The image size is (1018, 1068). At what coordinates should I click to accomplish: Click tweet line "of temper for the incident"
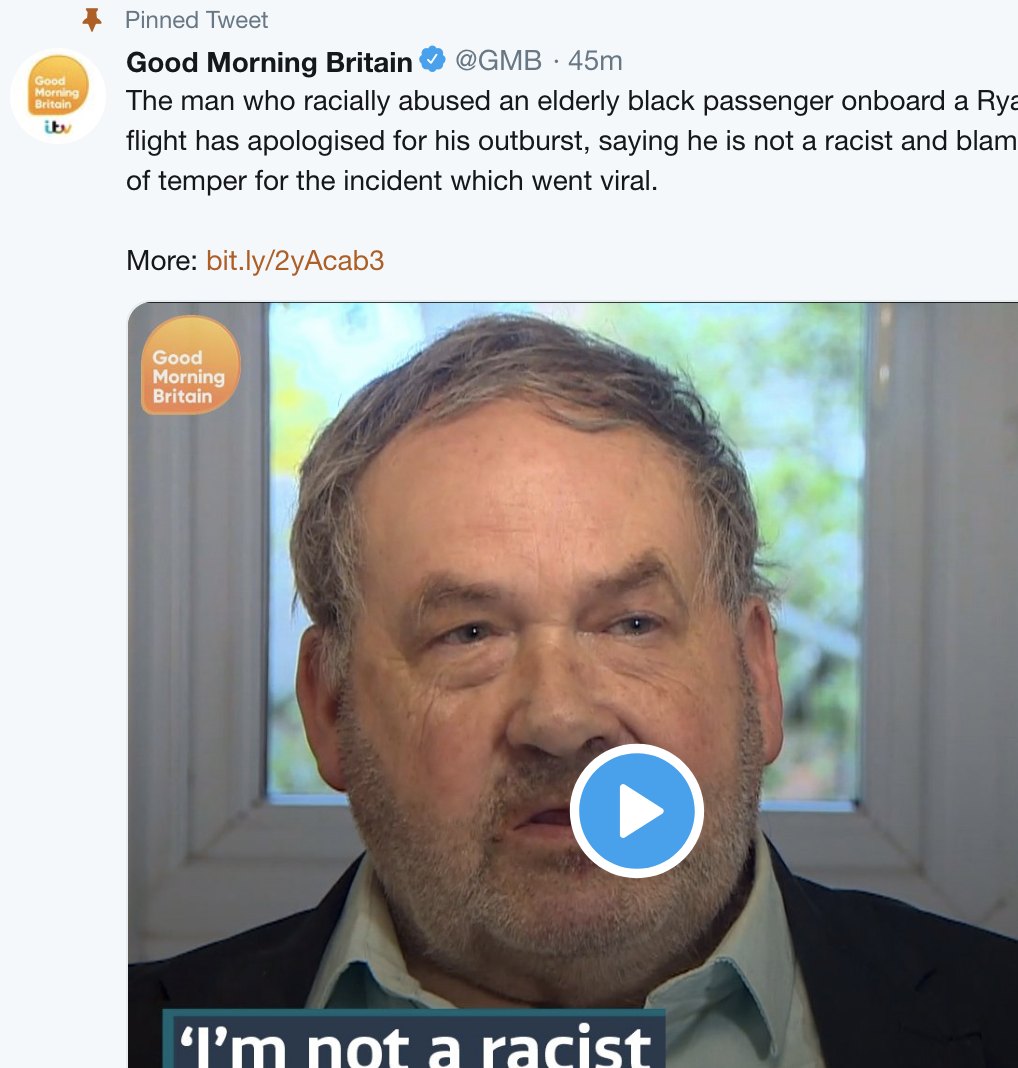[392, 181]
